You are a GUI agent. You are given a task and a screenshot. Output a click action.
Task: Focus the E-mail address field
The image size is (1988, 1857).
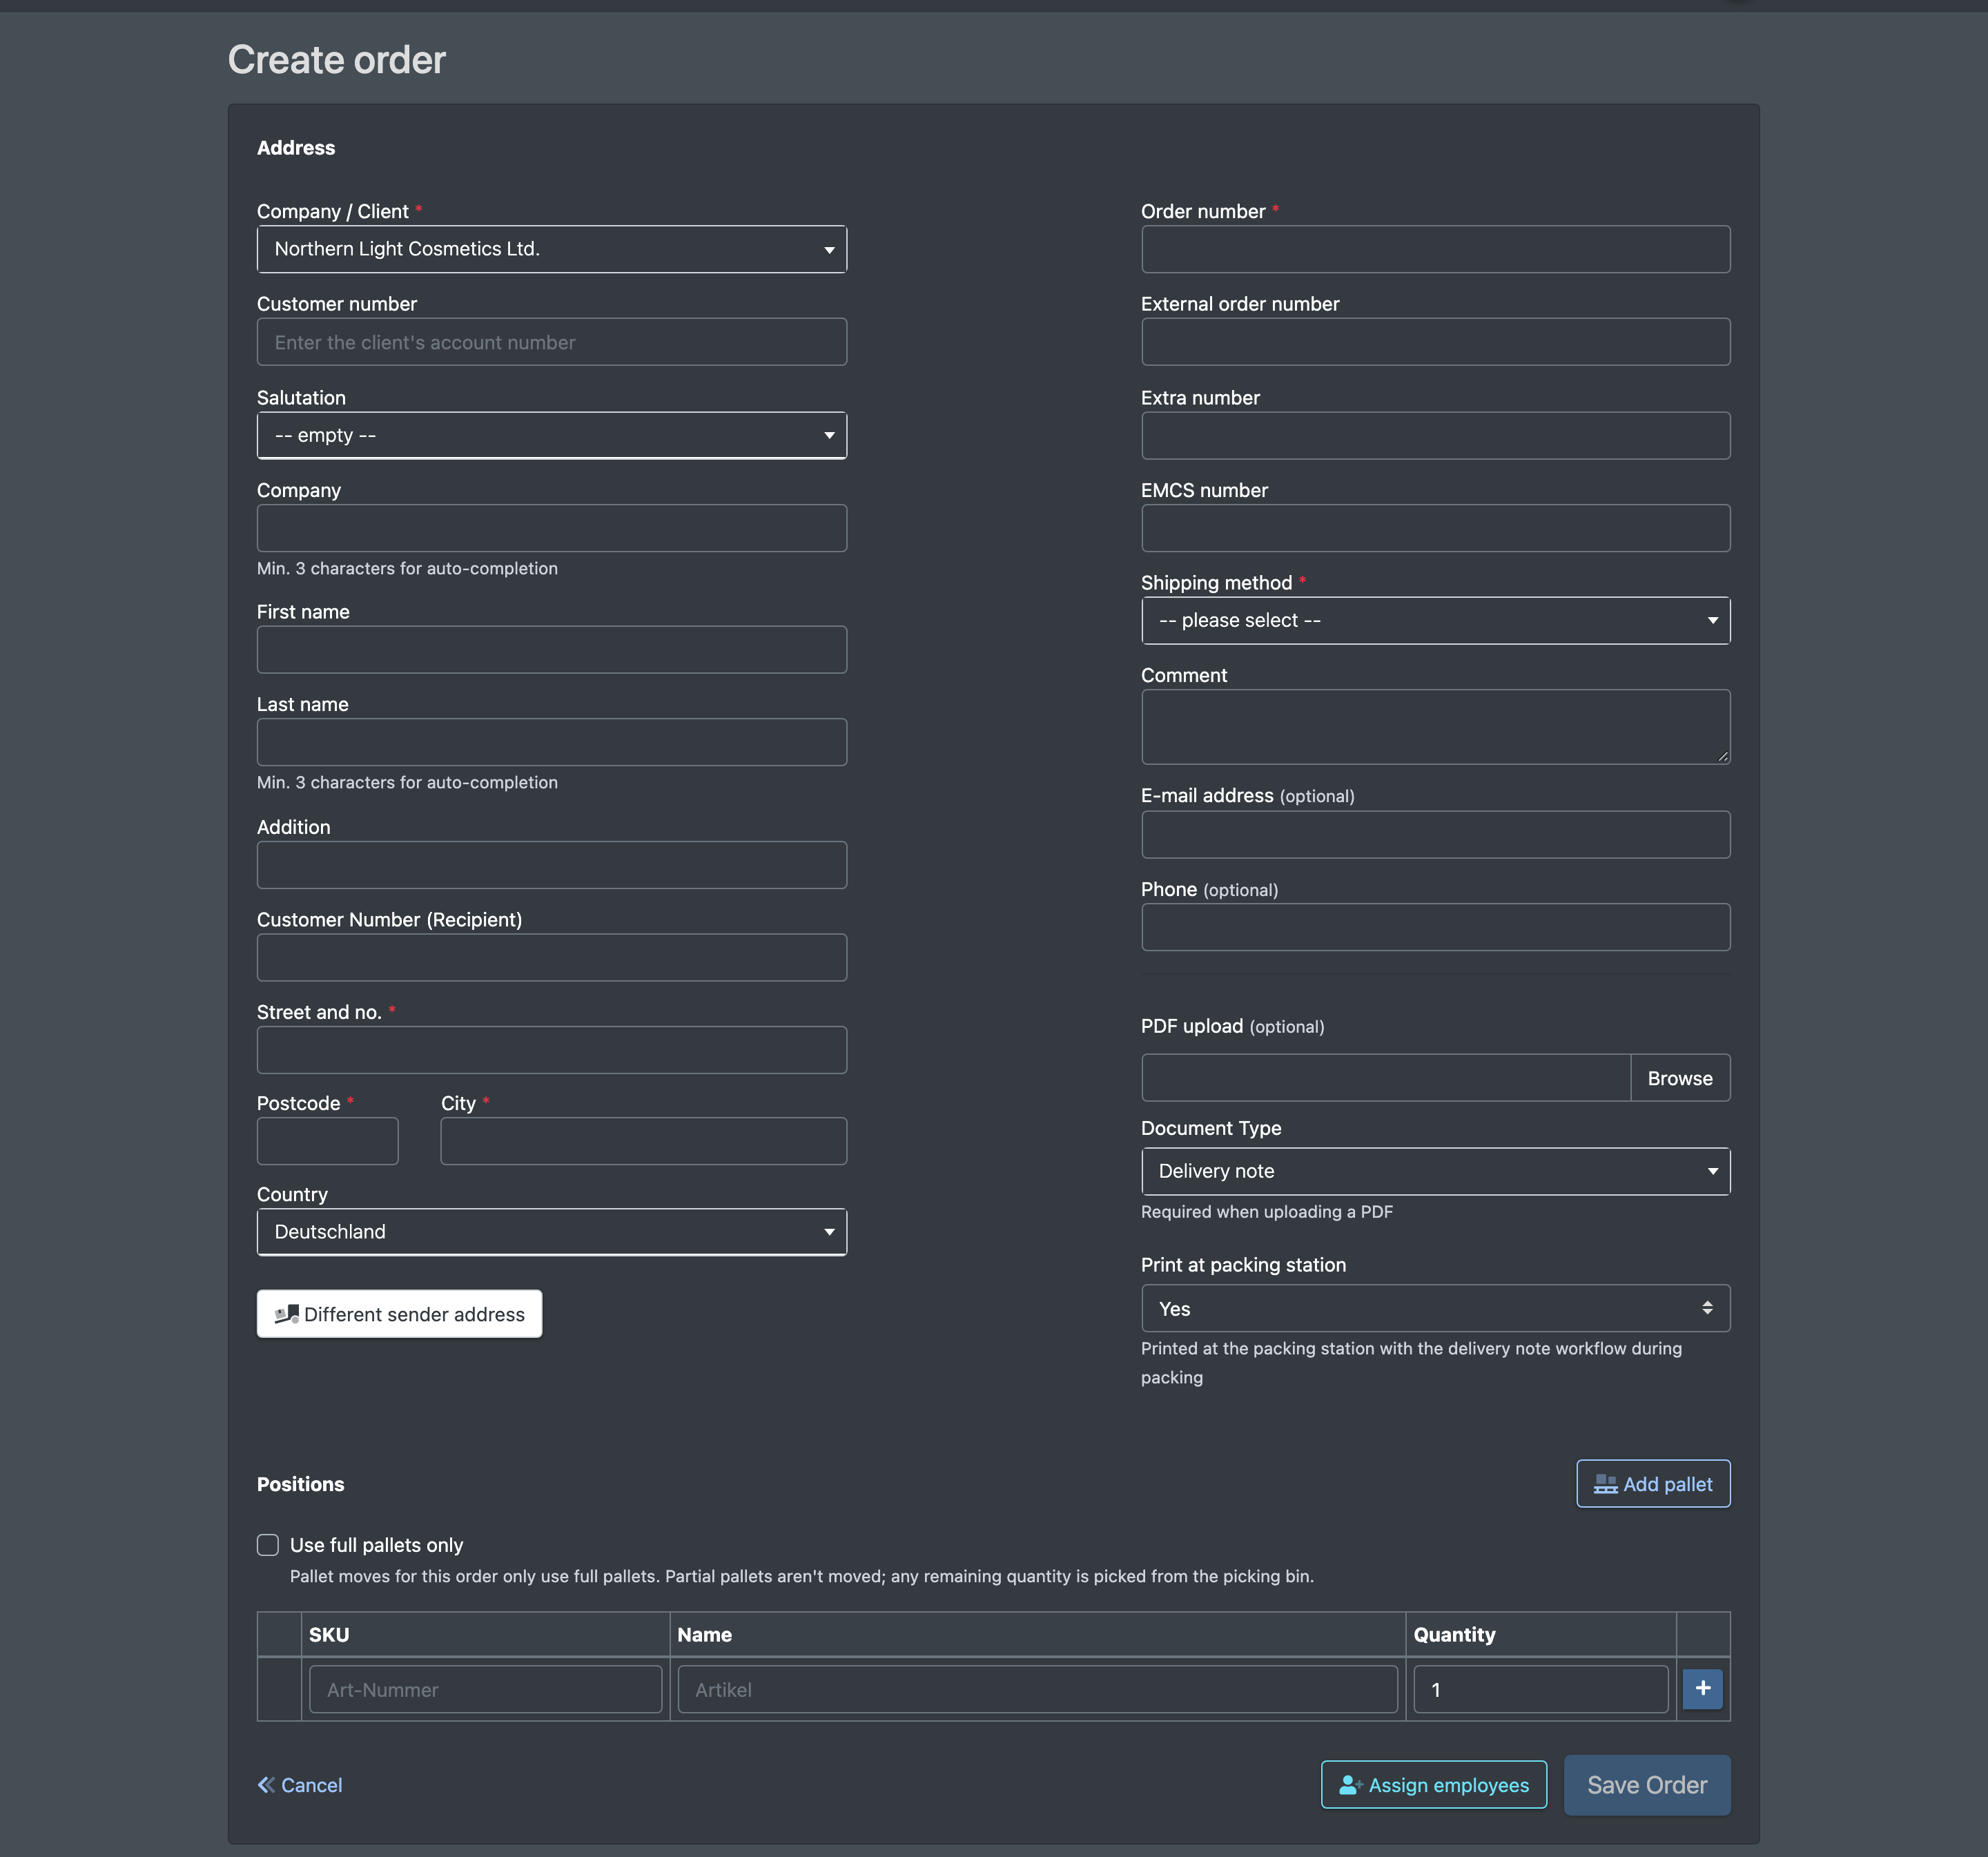pyautogui.click(x=1435, y=834)
